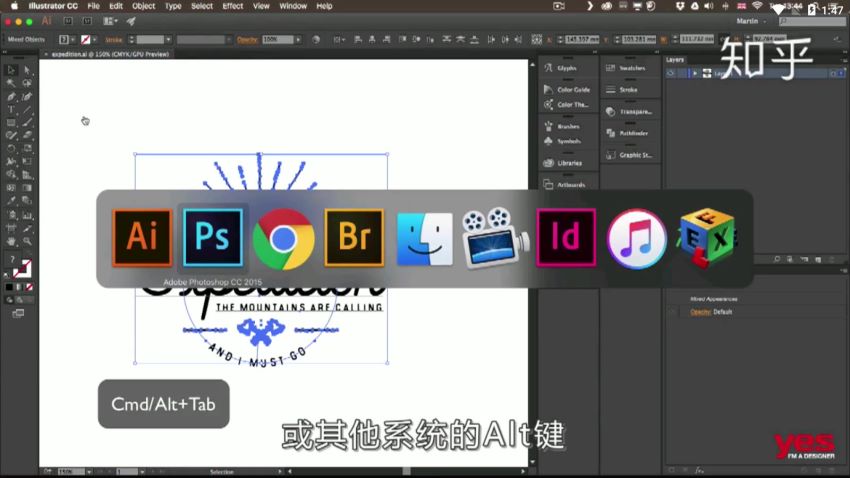Select the Rotate tool

pyautogui.click(x=11, y=148)
